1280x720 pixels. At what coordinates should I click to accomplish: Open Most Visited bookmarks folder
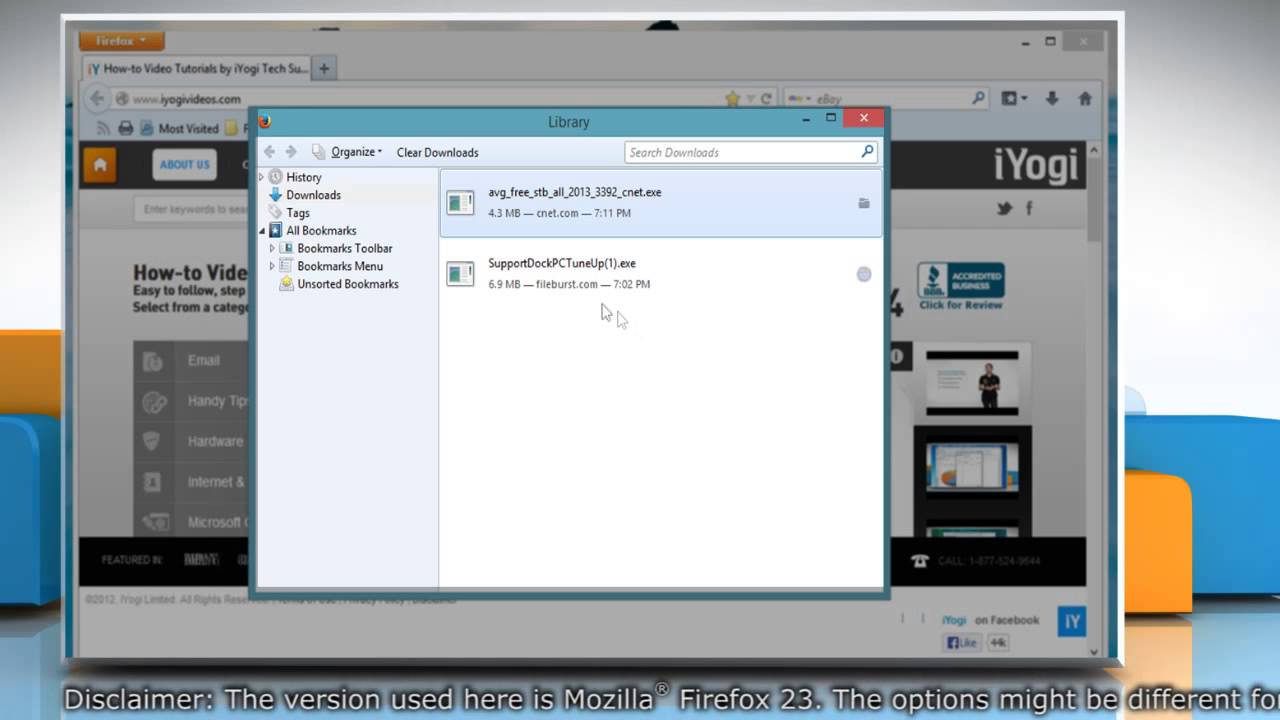click(179, 128)
